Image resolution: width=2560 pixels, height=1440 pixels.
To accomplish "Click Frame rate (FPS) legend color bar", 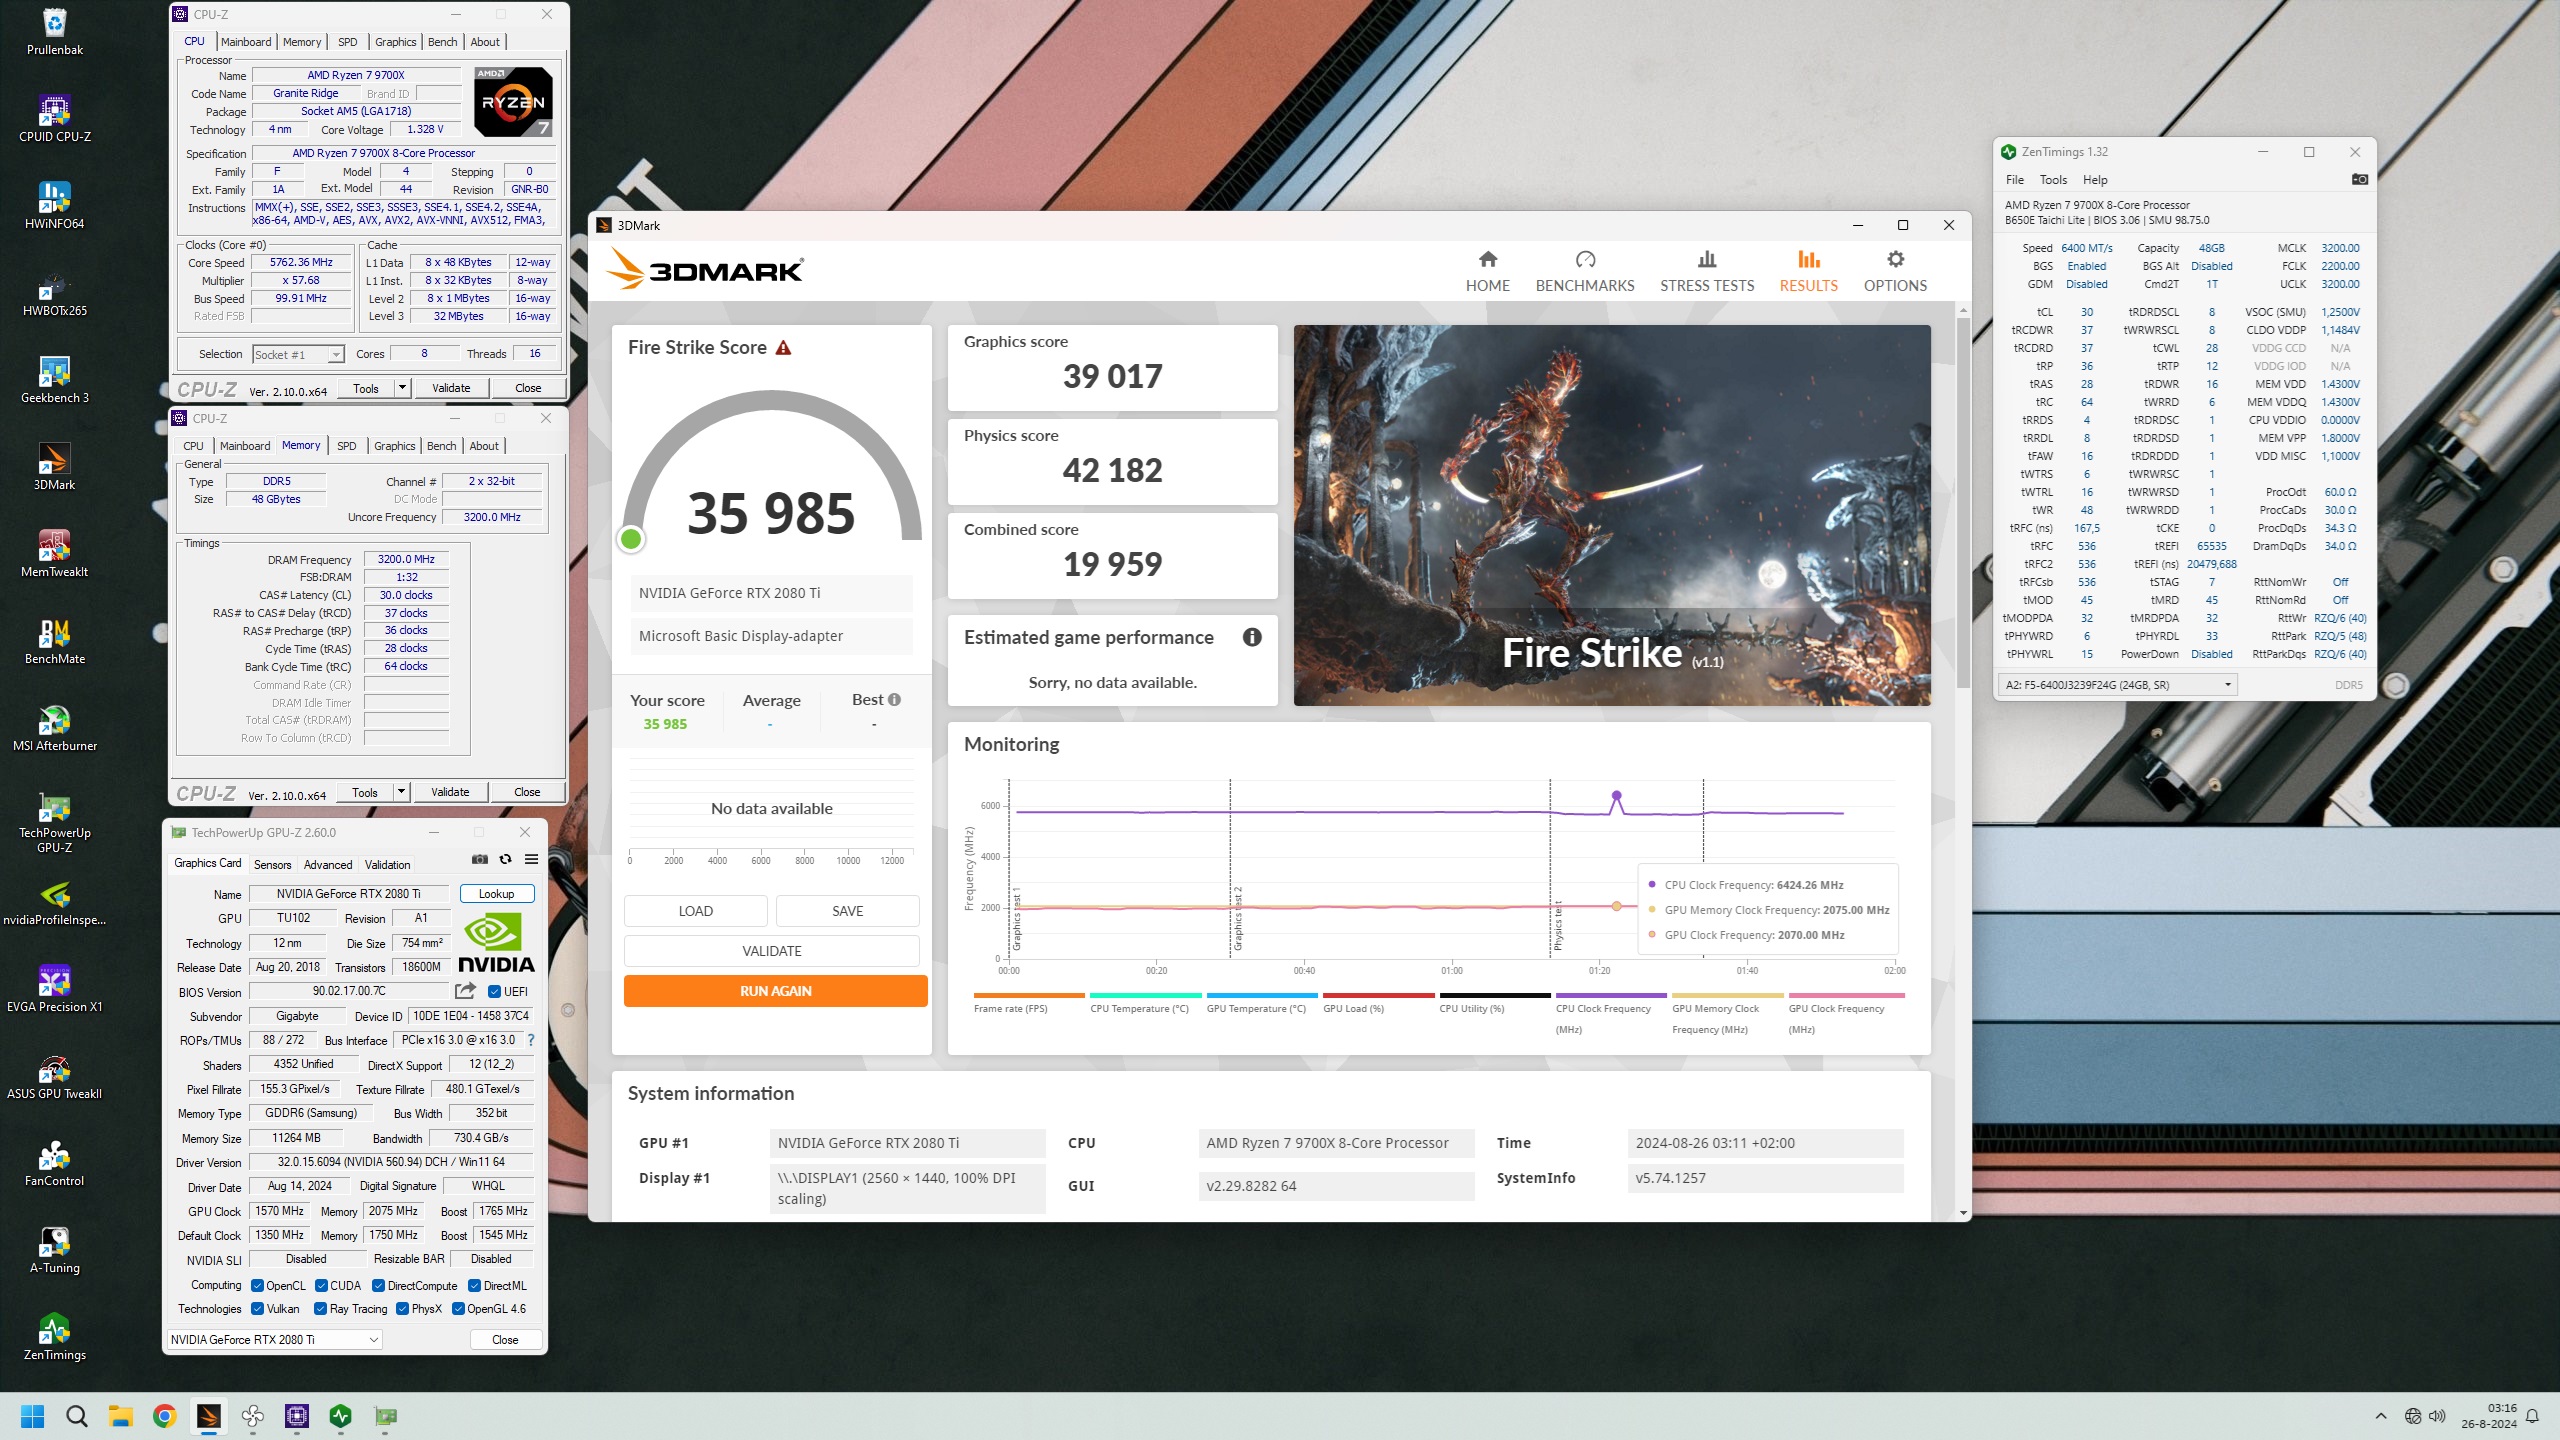I will point(1029,996).
